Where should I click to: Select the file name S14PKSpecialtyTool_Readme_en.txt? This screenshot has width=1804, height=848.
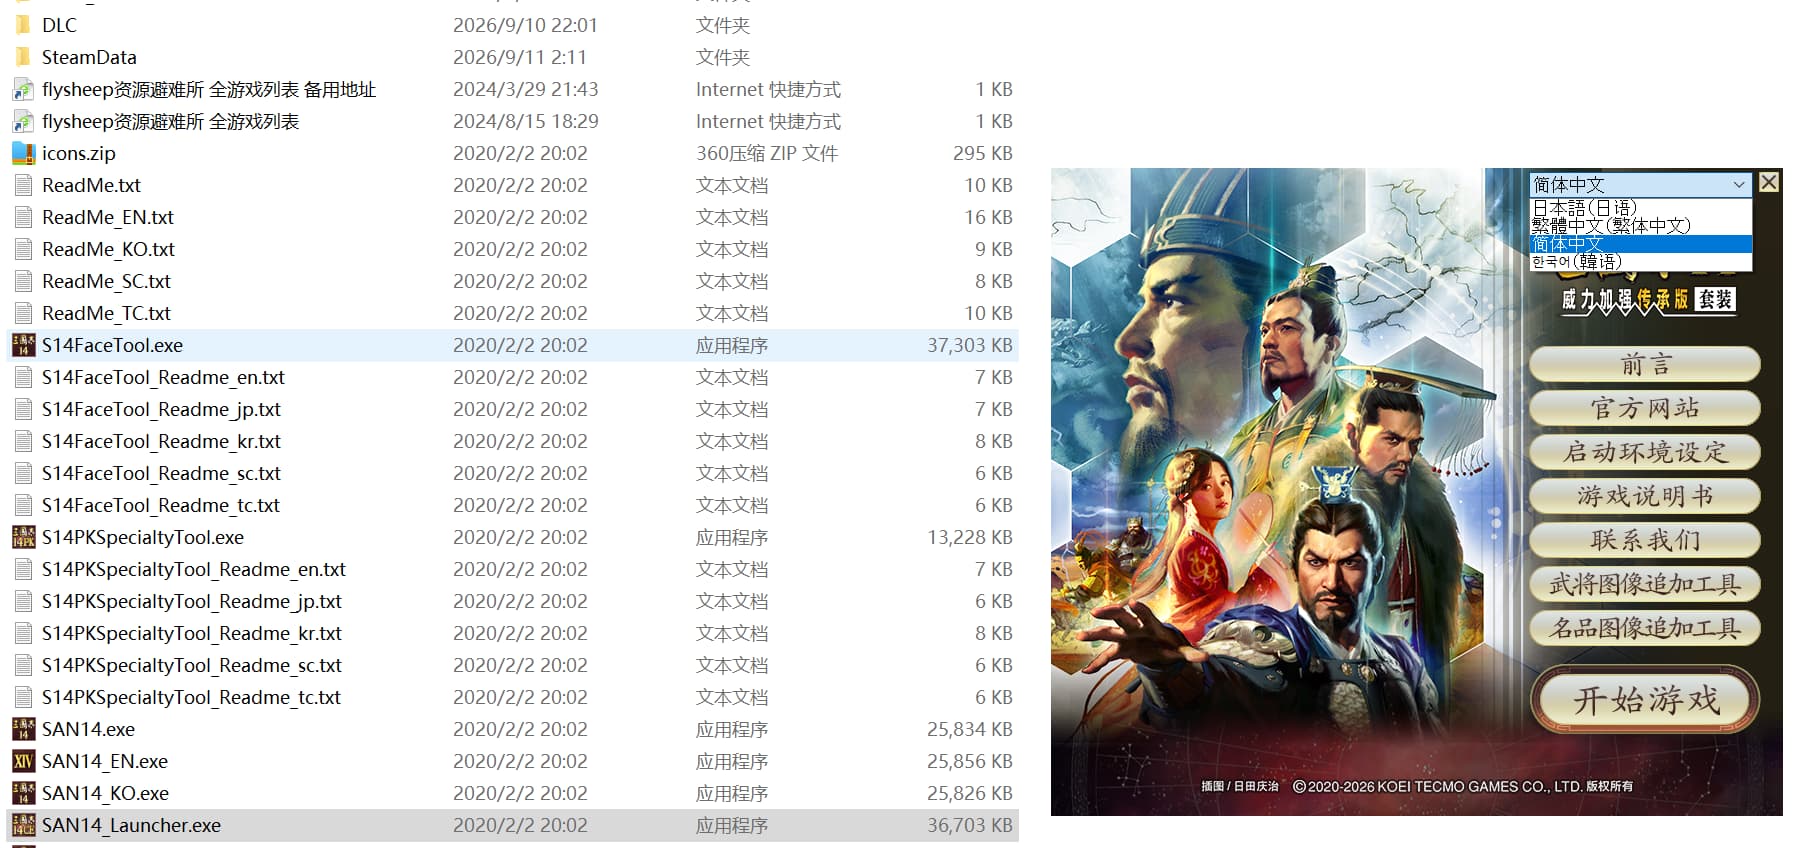pyautogui.click(x=194, y=569)
